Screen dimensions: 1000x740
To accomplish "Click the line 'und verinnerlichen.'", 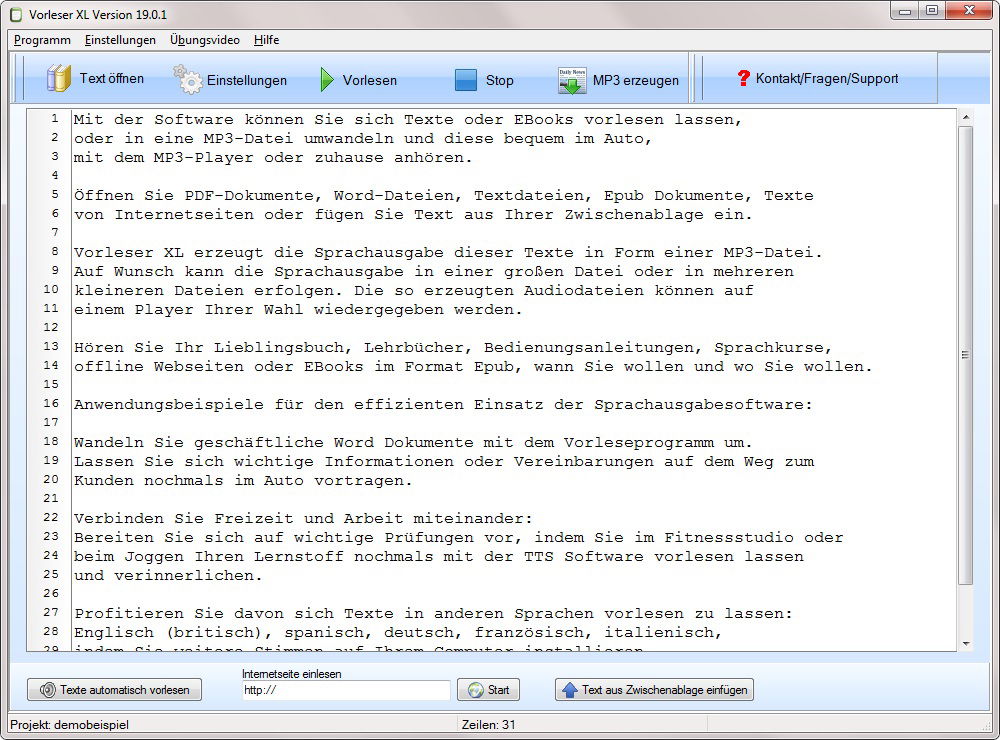I will [x=168, y=575].
